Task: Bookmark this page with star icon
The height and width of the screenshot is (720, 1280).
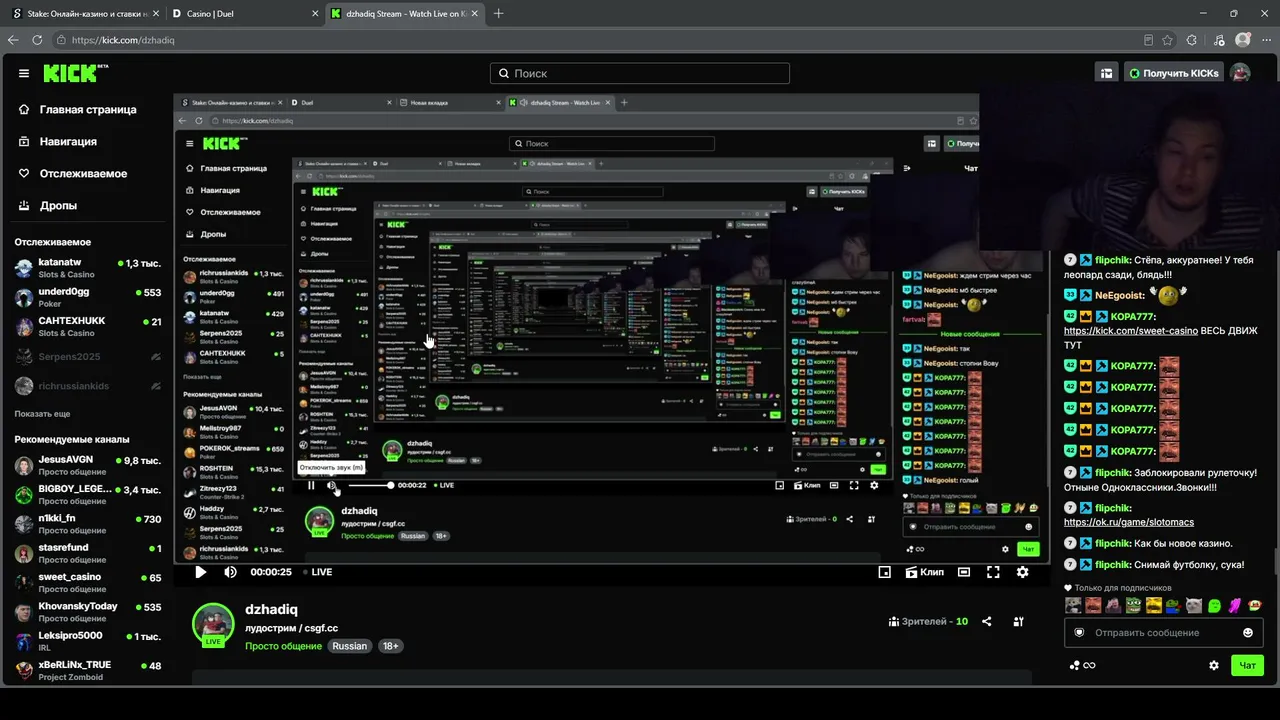Action: point(1167,40)
